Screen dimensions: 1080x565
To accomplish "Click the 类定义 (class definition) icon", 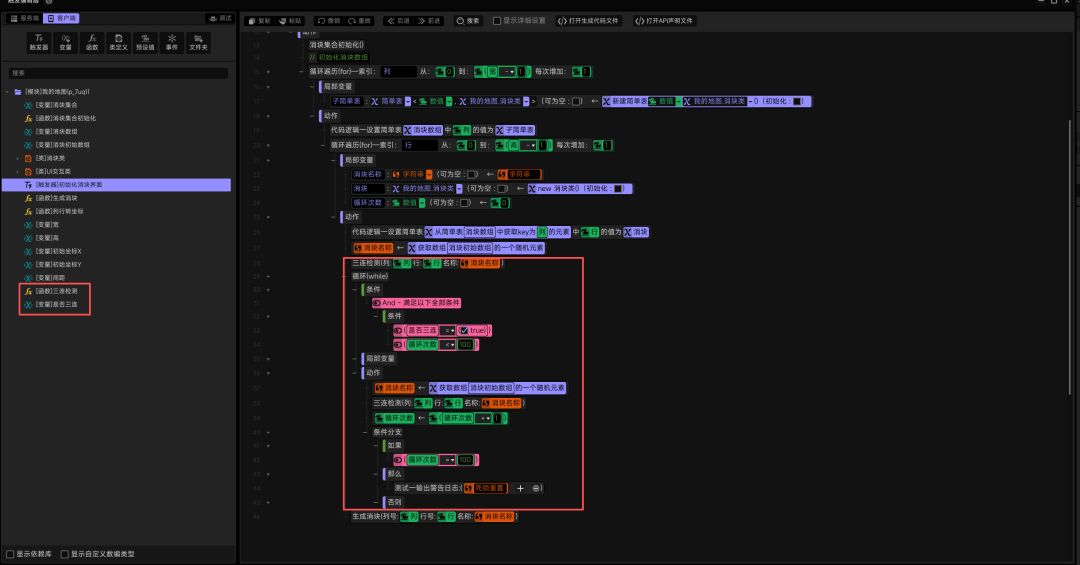I will point(118,42).
